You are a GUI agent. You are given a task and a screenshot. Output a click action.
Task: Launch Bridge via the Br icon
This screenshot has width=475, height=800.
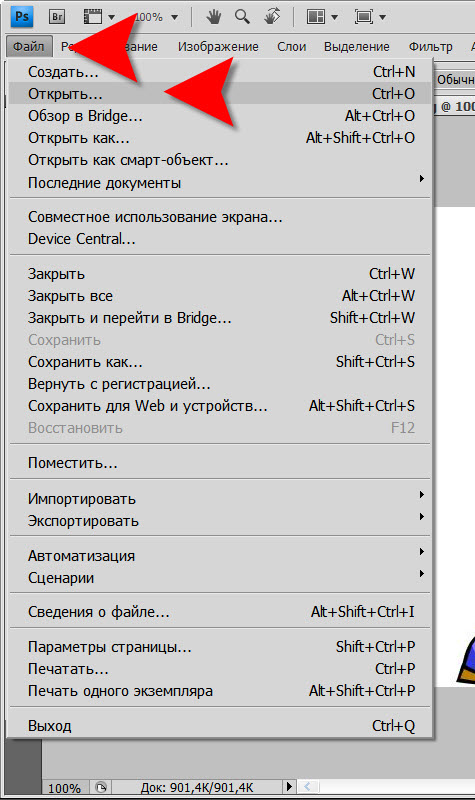point(57,17)
